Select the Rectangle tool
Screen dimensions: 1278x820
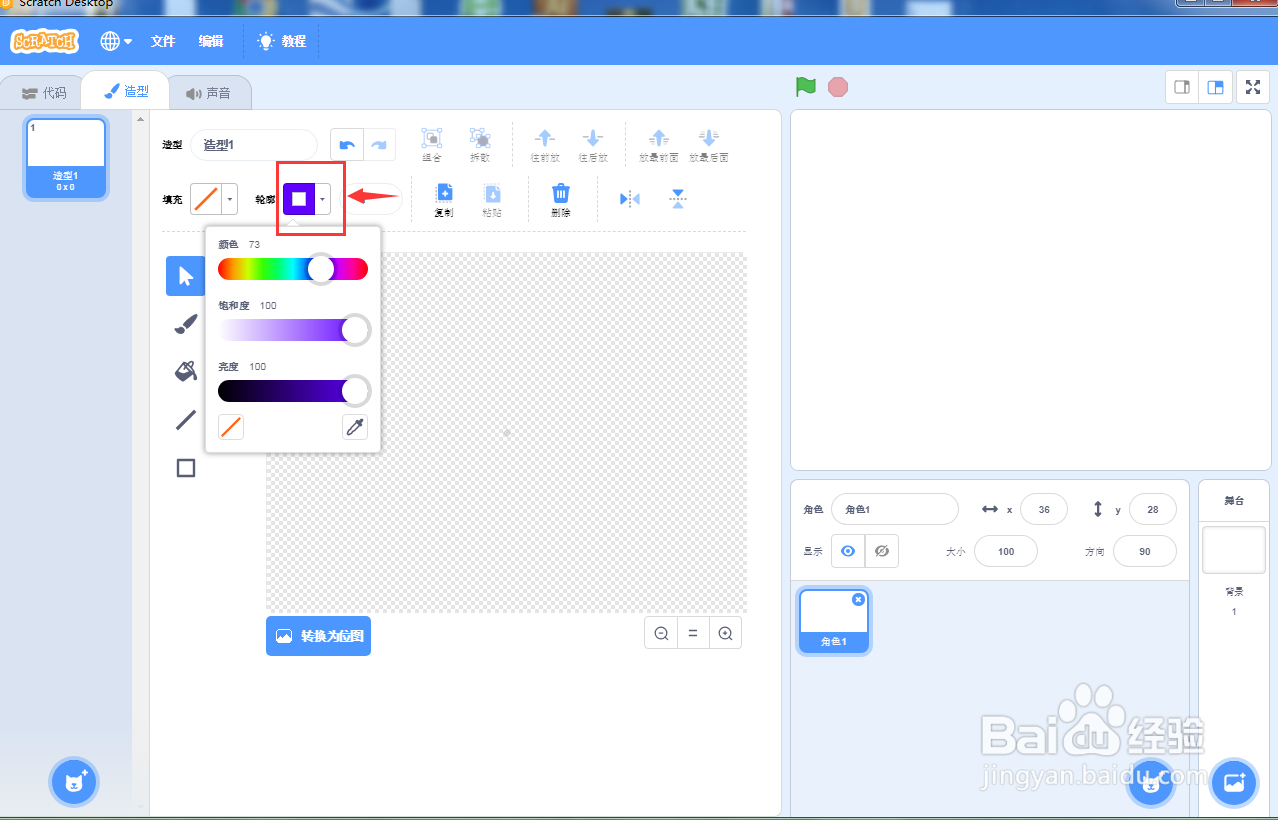[185, 467]
